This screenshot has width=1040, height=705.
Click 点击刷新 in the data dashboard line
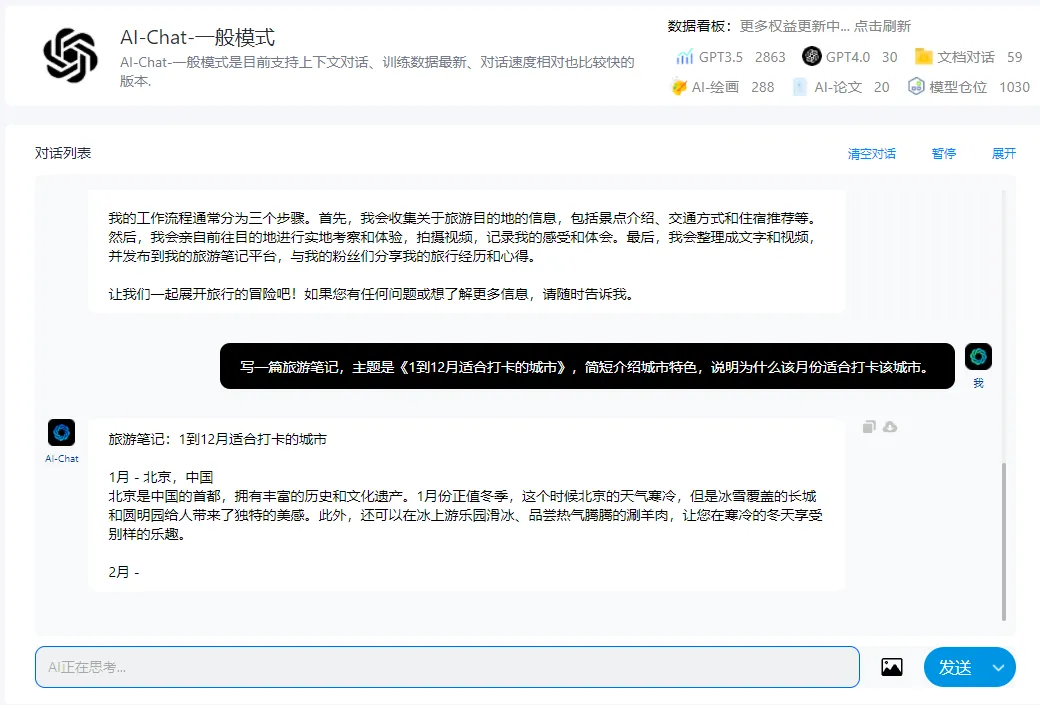[882, 26]
